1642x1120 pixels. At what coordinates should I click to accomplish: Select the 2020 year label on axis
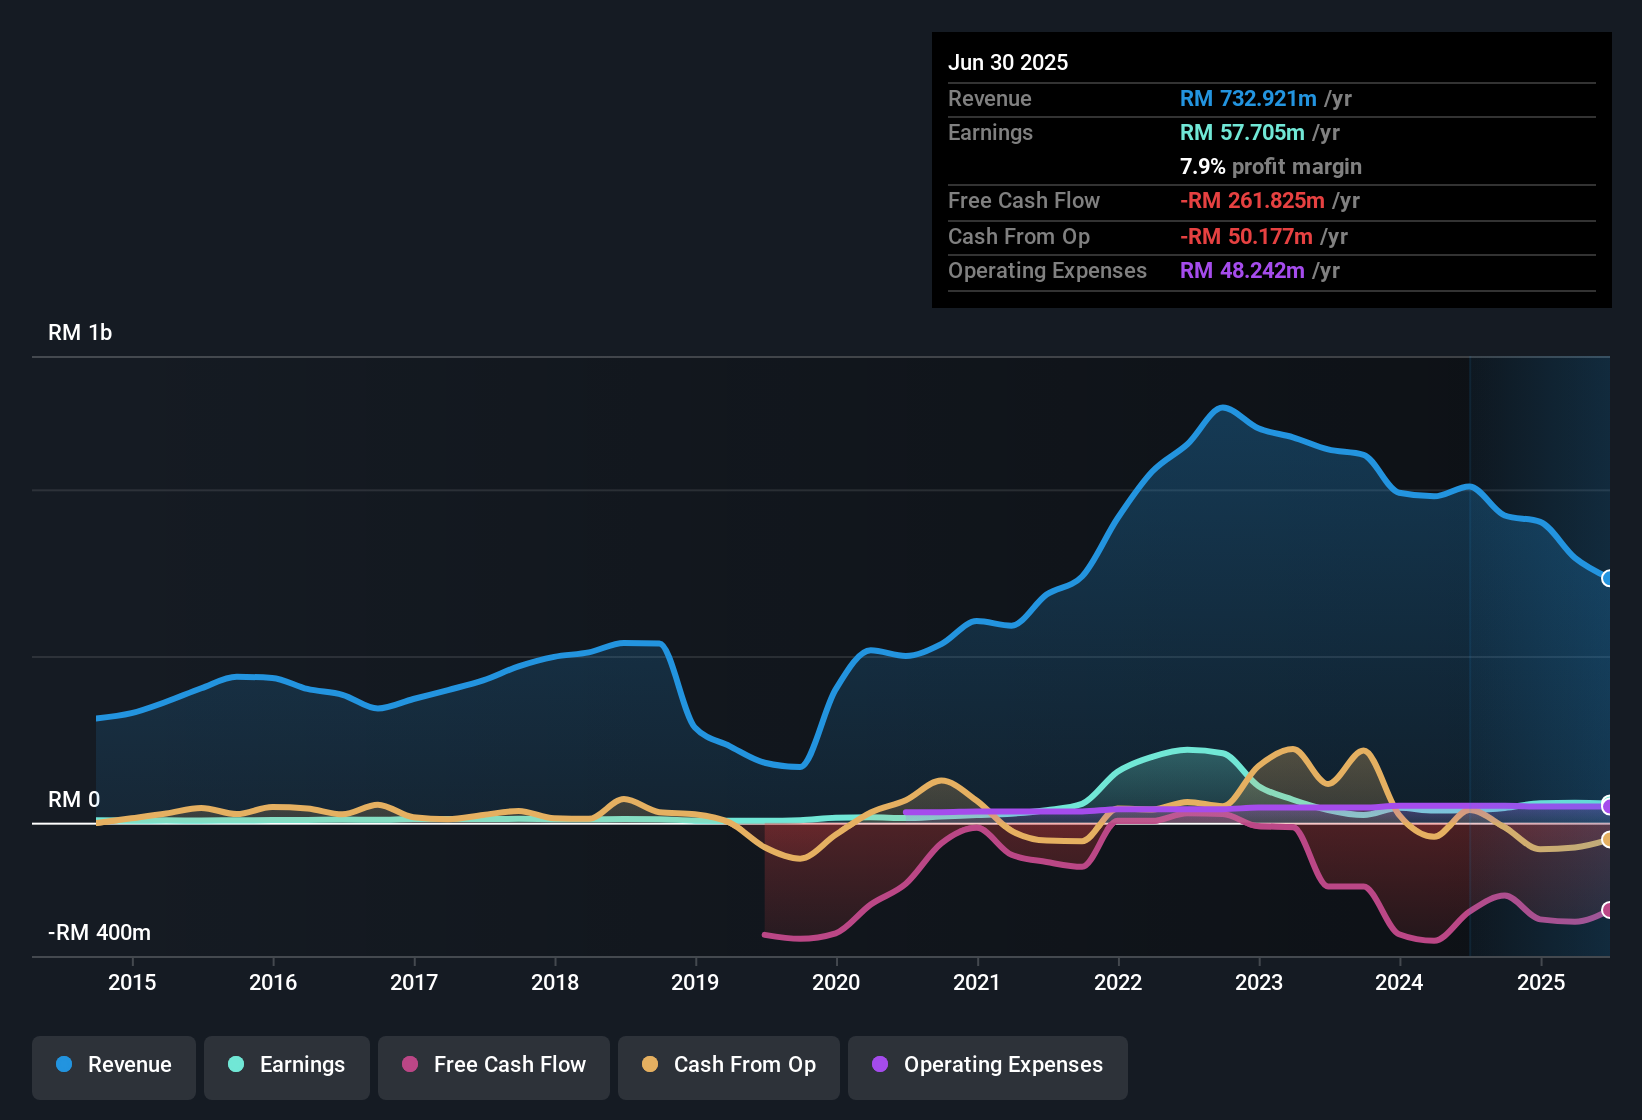point(837,982)
